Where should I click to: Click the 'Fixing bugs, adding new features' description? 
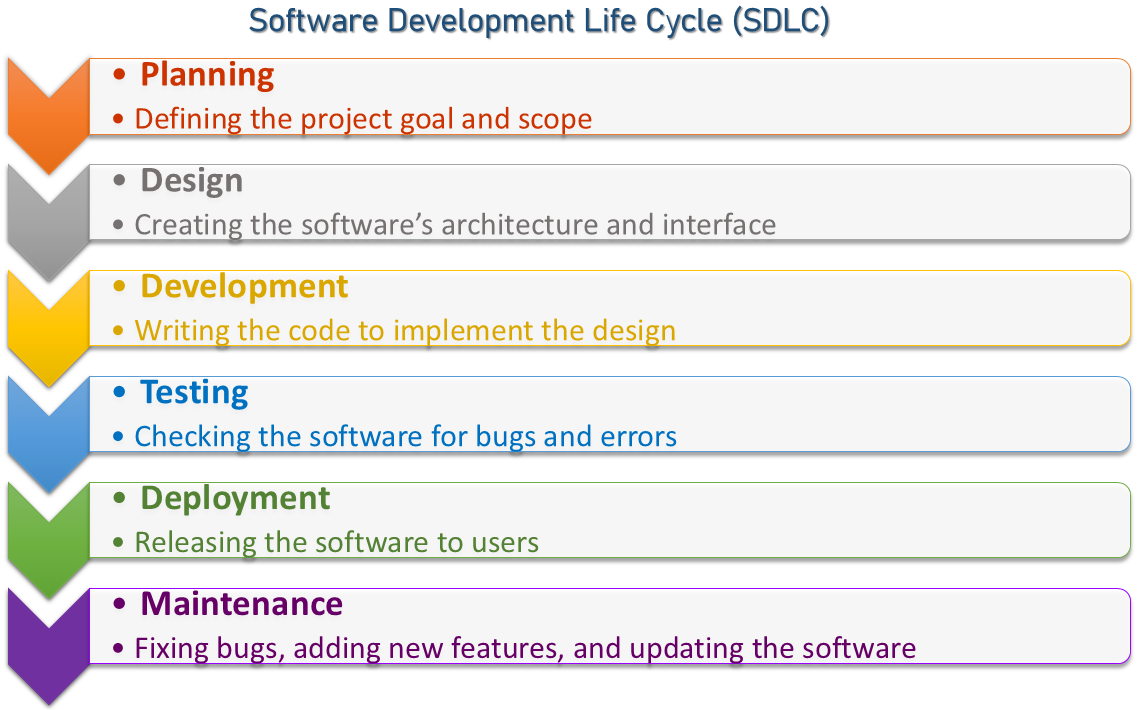pos(525,649)
